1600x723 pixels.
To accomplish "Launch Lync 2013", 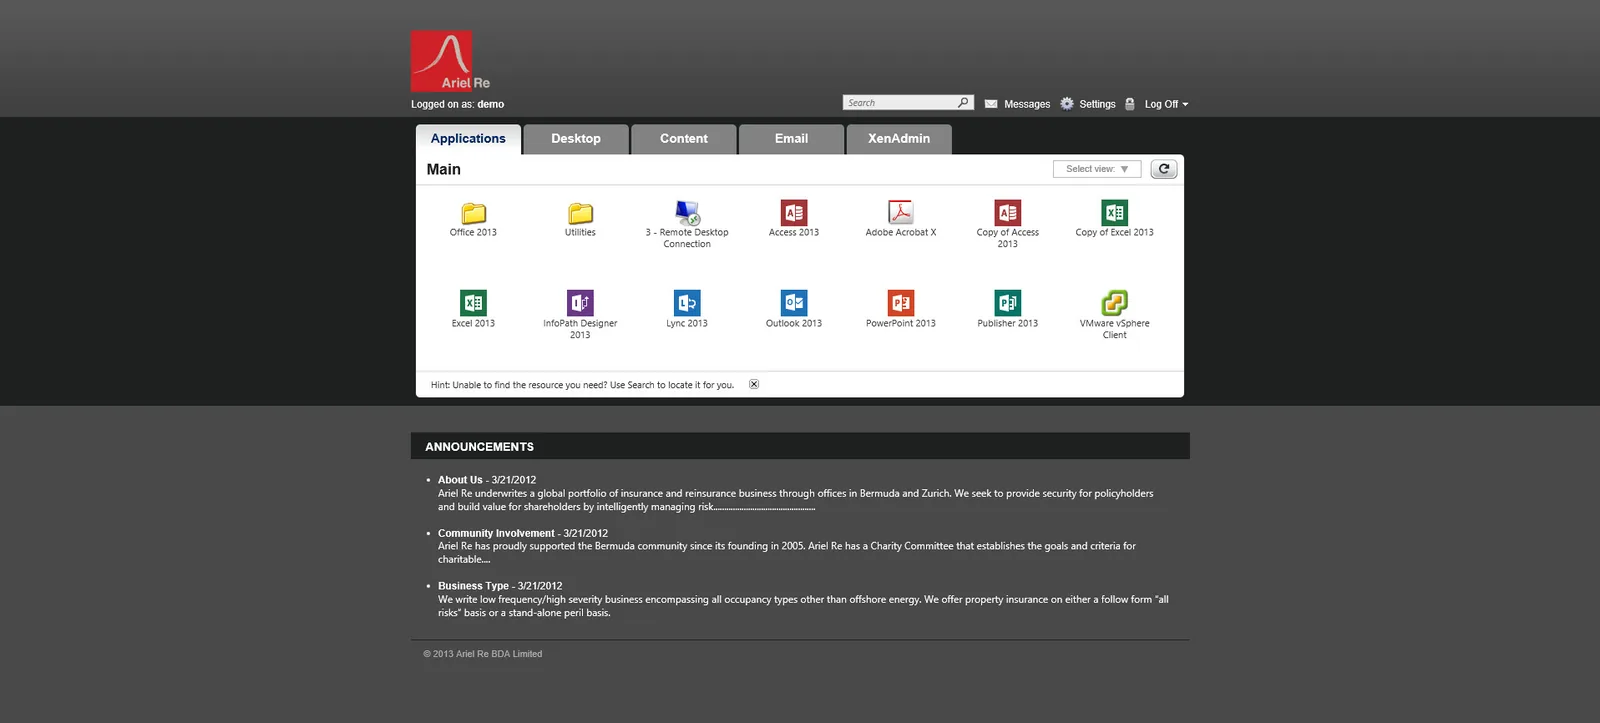I will (x=687, y=310).
